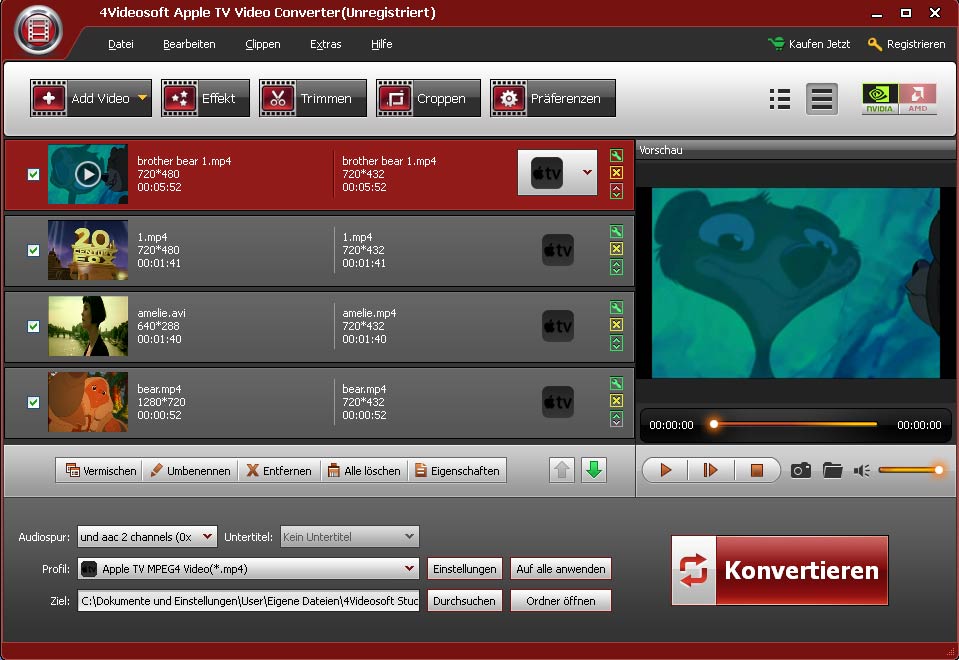
Task: Click the Durchsuchen button
Action: click(x=464, y=601)
